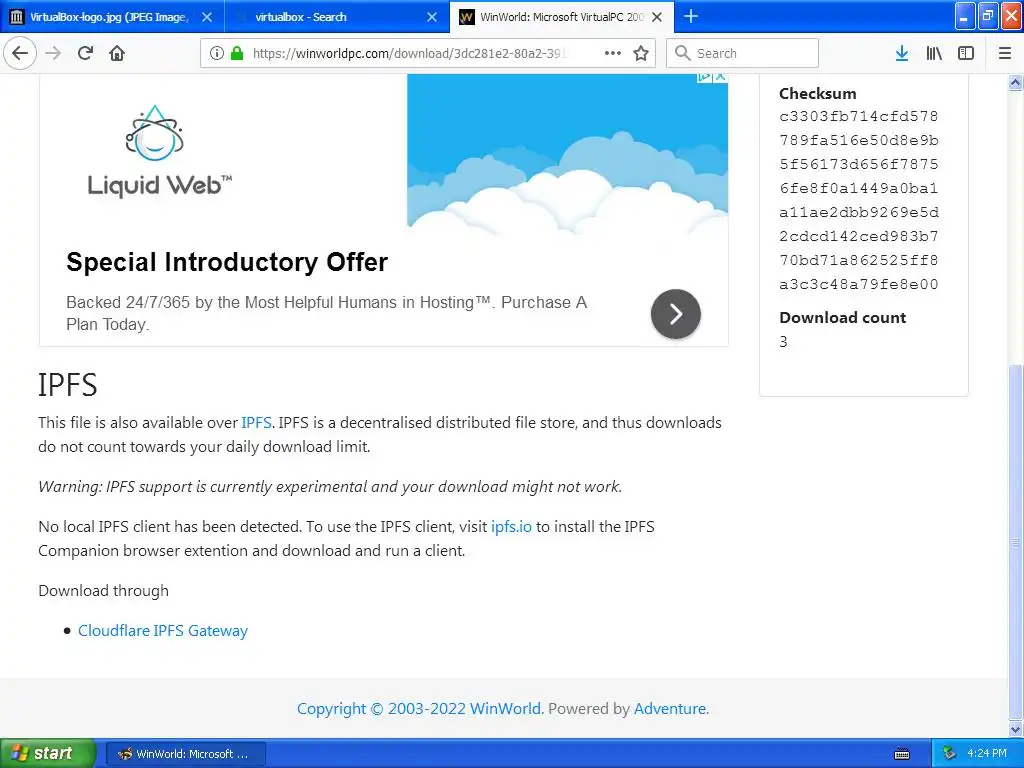Show site information icon in address bar
This screenshot has height=768, width=1024.
217,53
